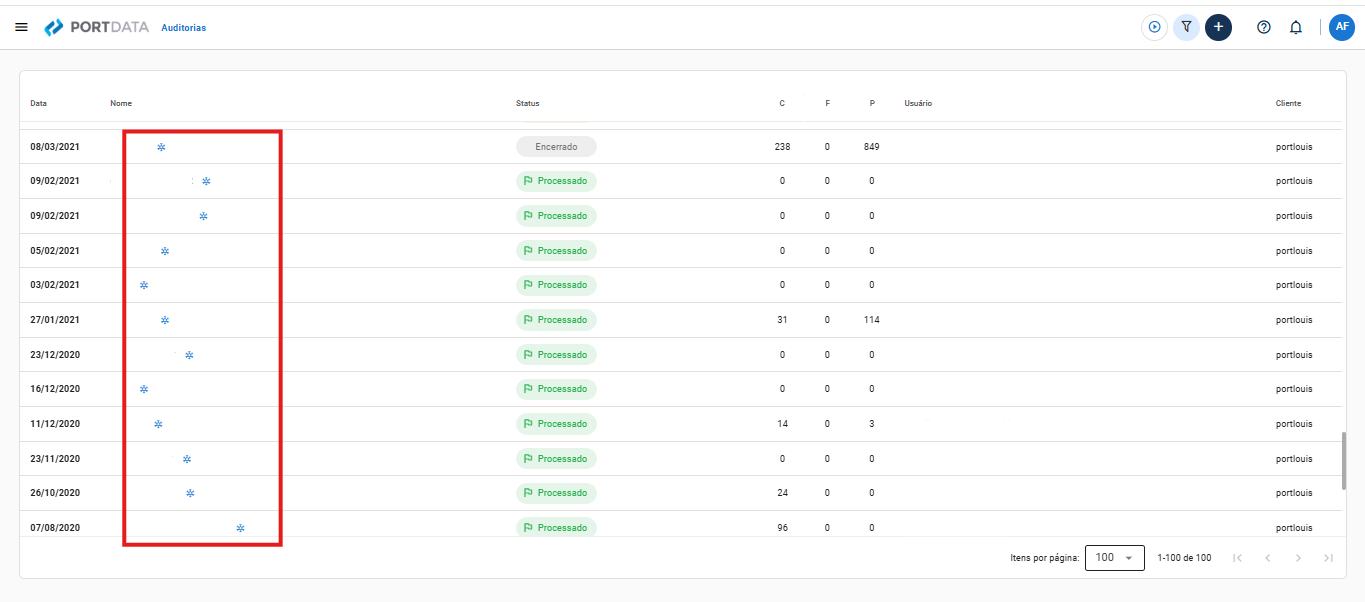Click Processado badge in 11/12/2020 row
Viewport: 1365px width, 602px height.
tap(556, 424)
